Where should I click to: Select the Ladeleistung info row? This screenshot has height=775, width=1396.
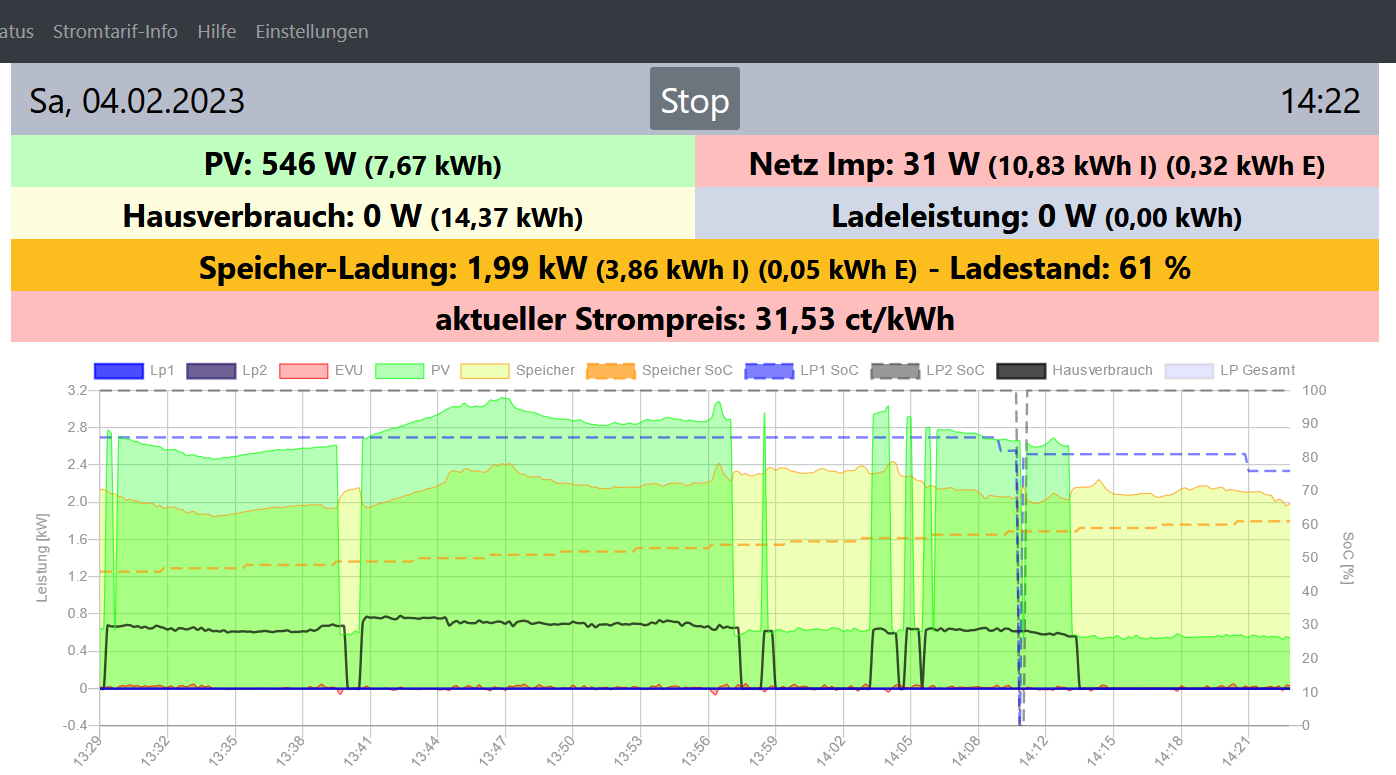click(x=1036, y=215)
